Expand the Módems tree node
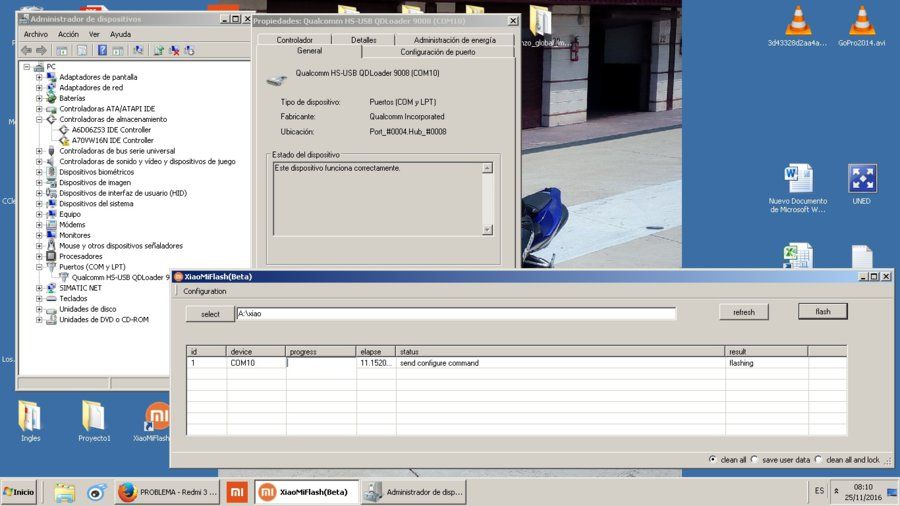Screen dimensions: 900x506 tap(39, 225)
